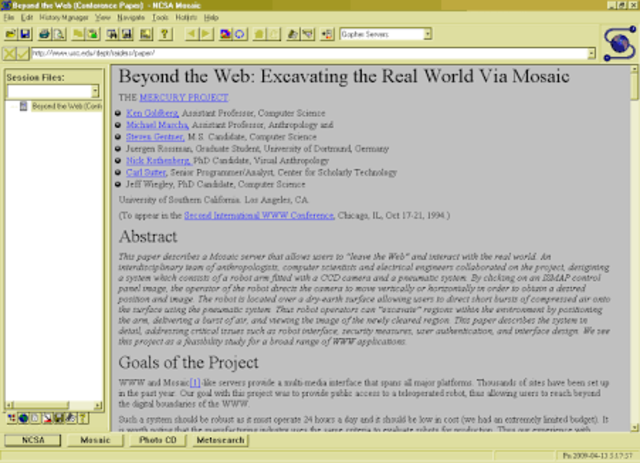Click the date and time in status bar
Screen dimensions: 640x463
click(598, 456)
